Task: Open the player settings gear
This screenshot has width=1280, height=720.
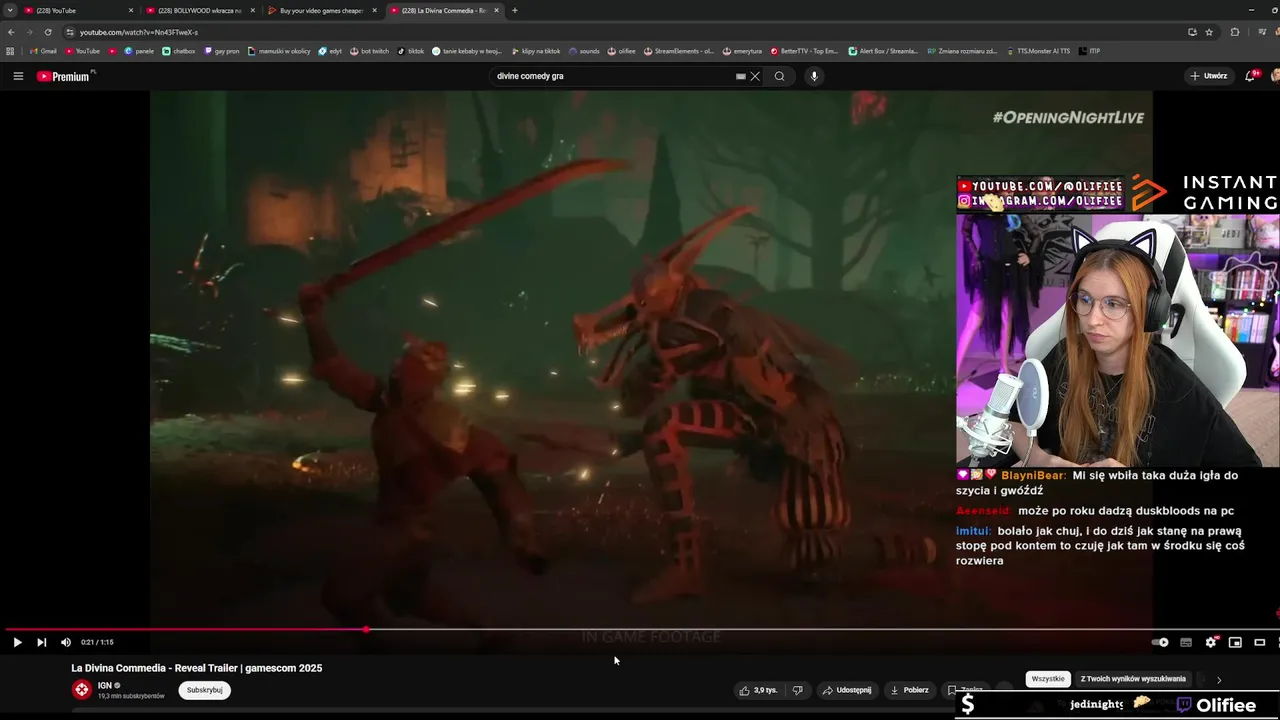Action: click(1211, 642)
